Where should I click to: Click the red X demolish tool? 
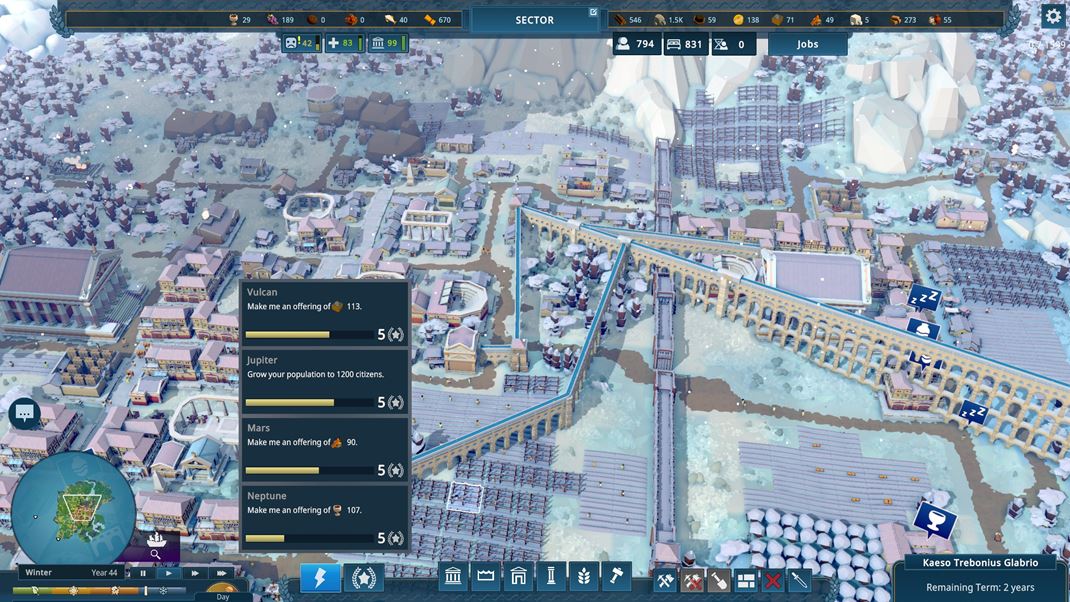[772, 580]
